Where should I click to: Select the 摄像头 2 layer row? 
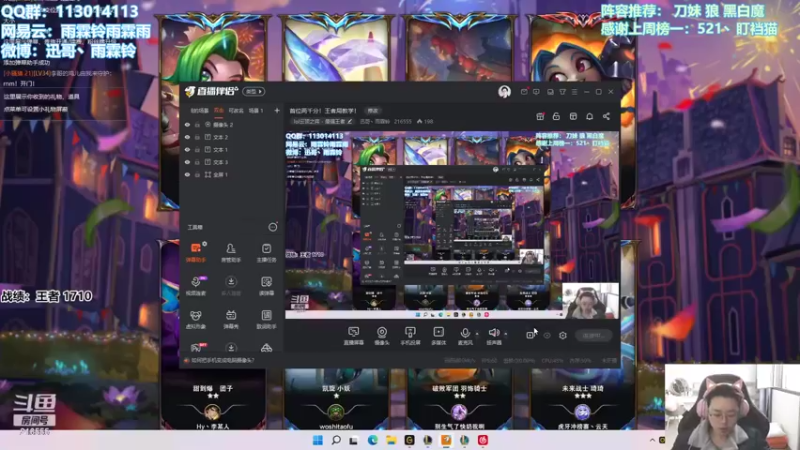pyautogui.click(x=232, y=124)
